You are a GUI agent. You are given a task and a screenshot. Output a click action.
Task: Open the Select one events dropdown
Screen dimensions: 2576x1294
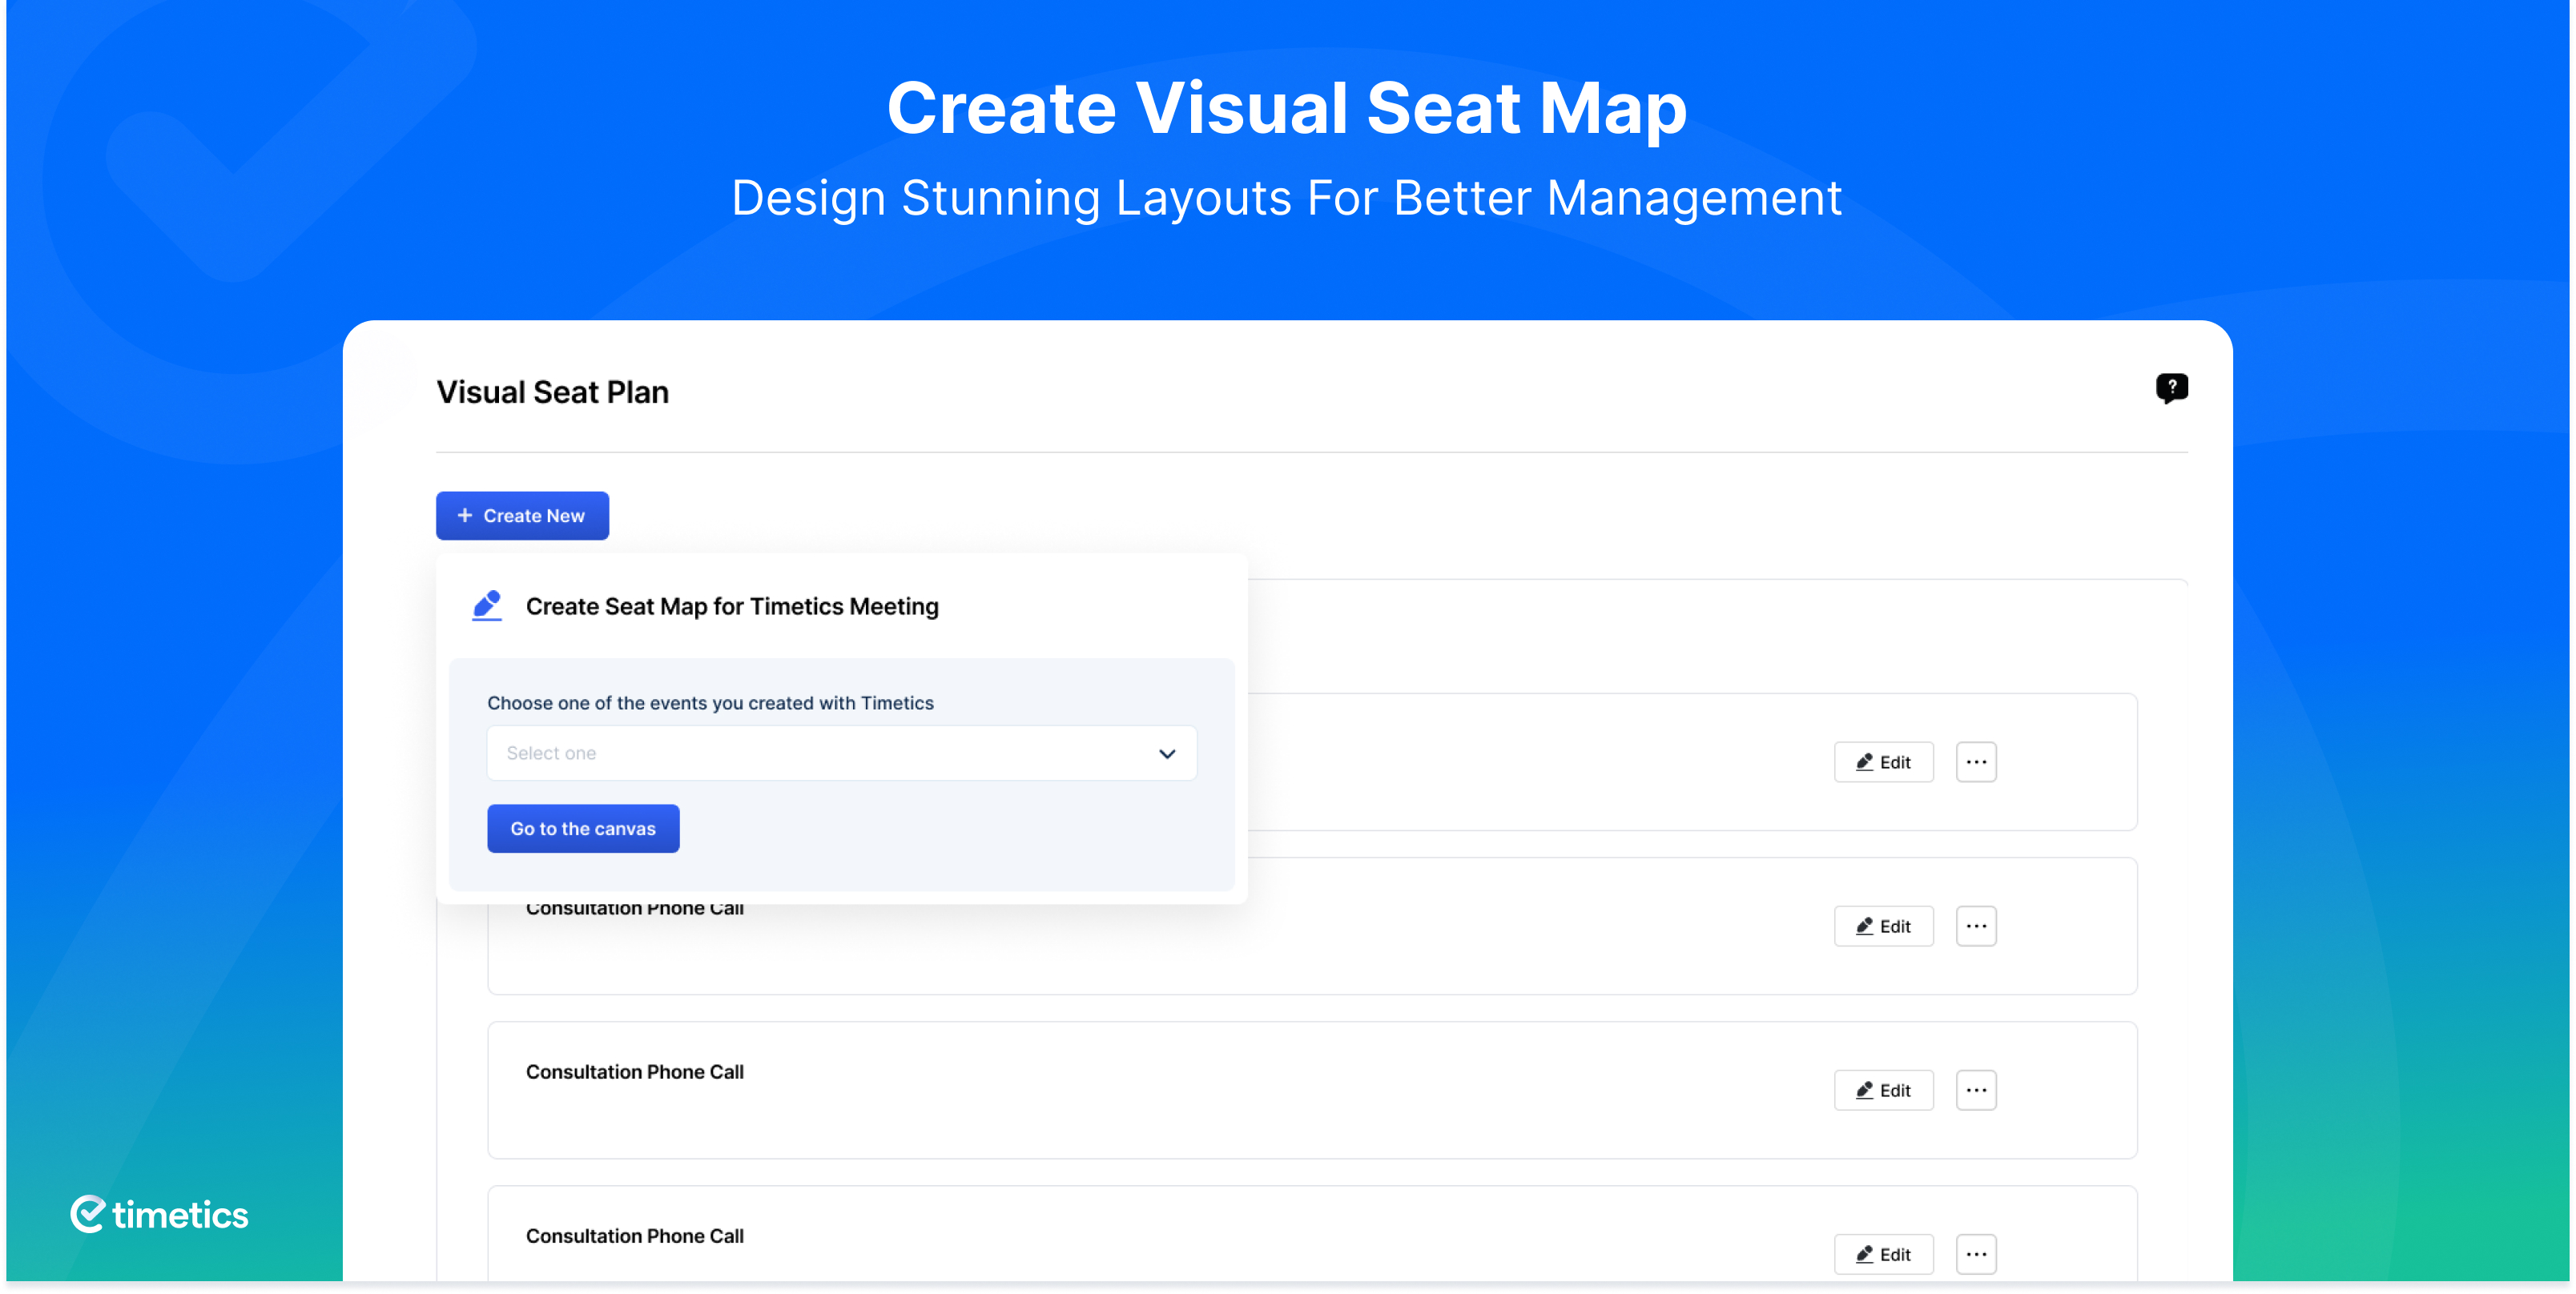[x=841, y=753]
